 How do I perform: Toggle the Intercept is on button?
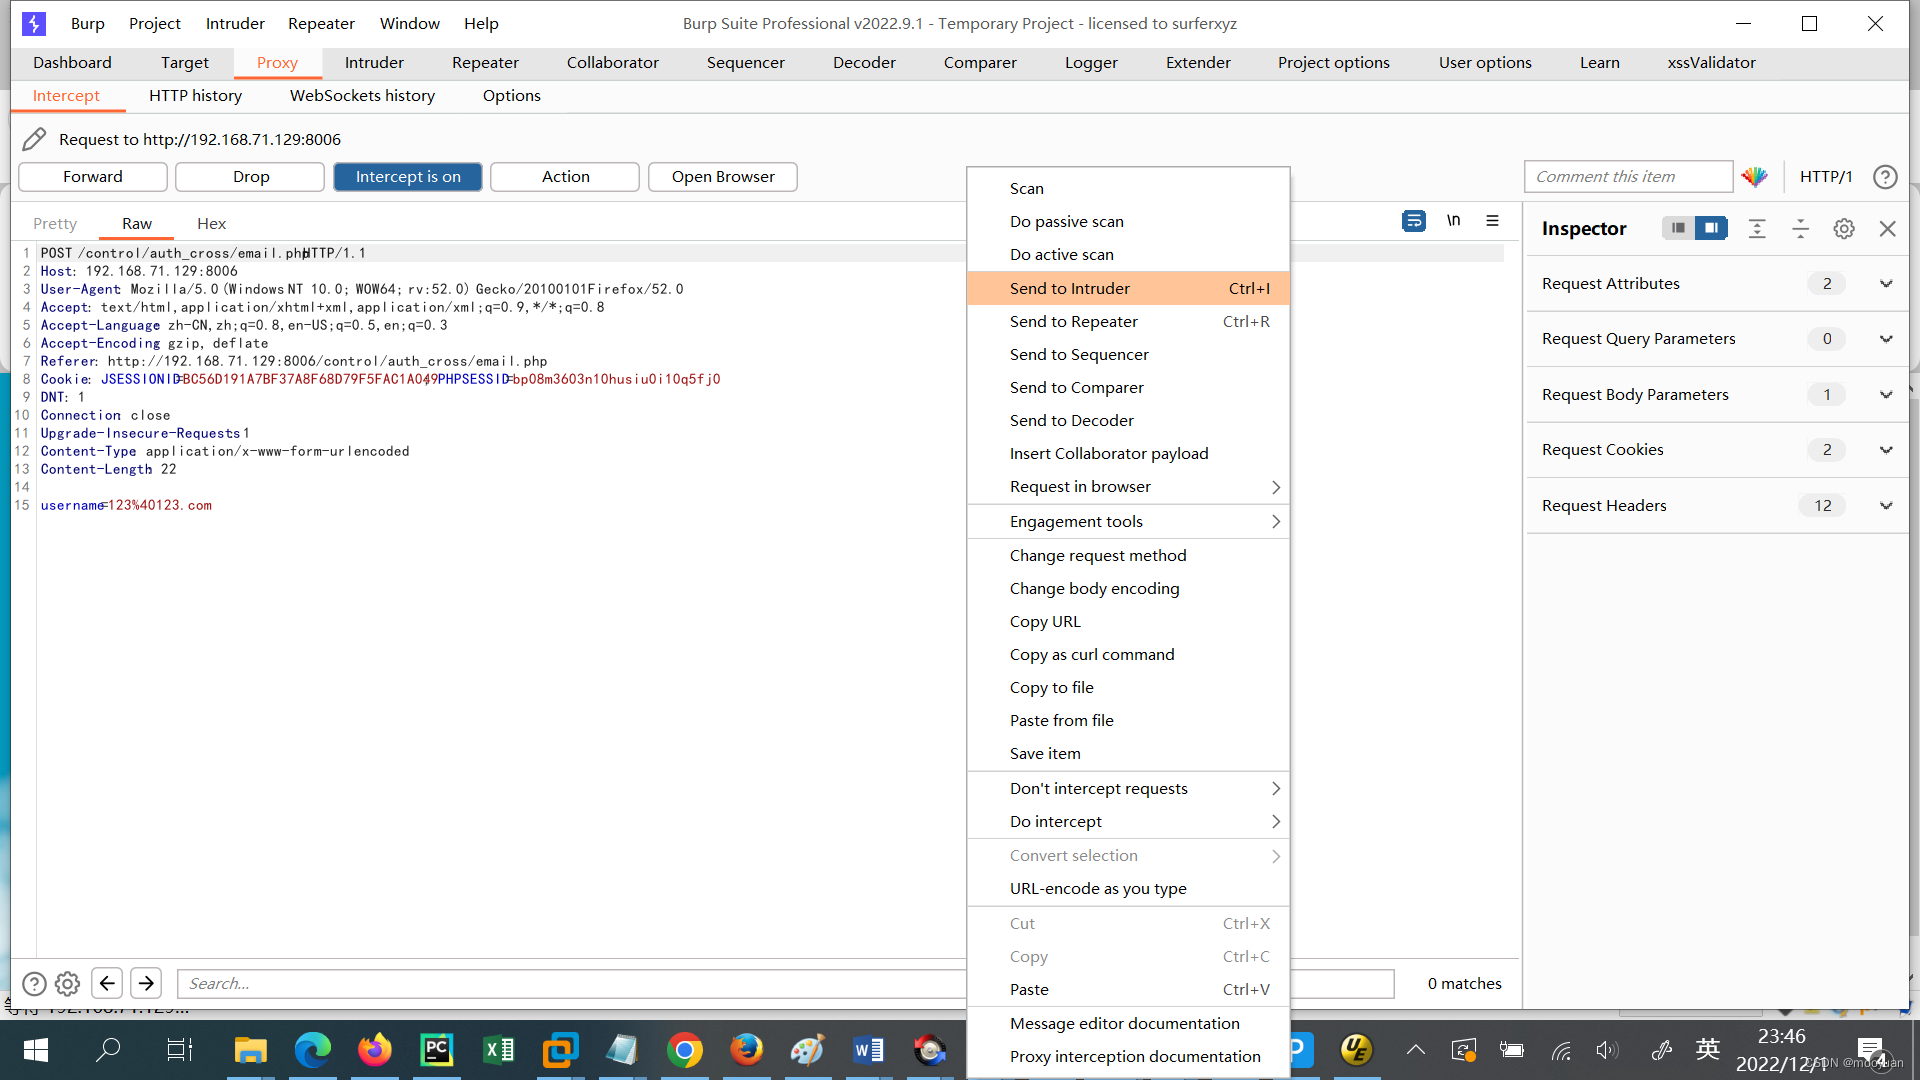click(x=408, y=177)
